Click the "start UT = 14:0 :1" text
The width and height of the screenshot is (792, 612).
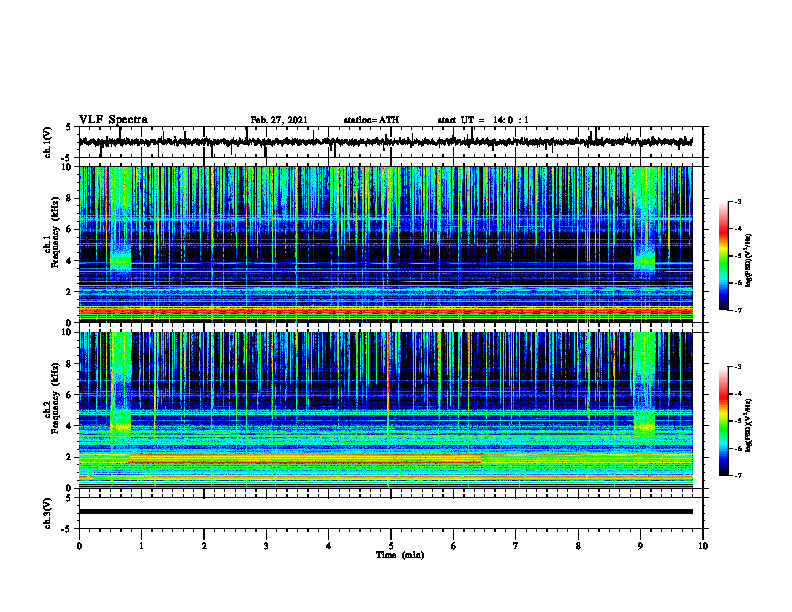pos(483,120)
